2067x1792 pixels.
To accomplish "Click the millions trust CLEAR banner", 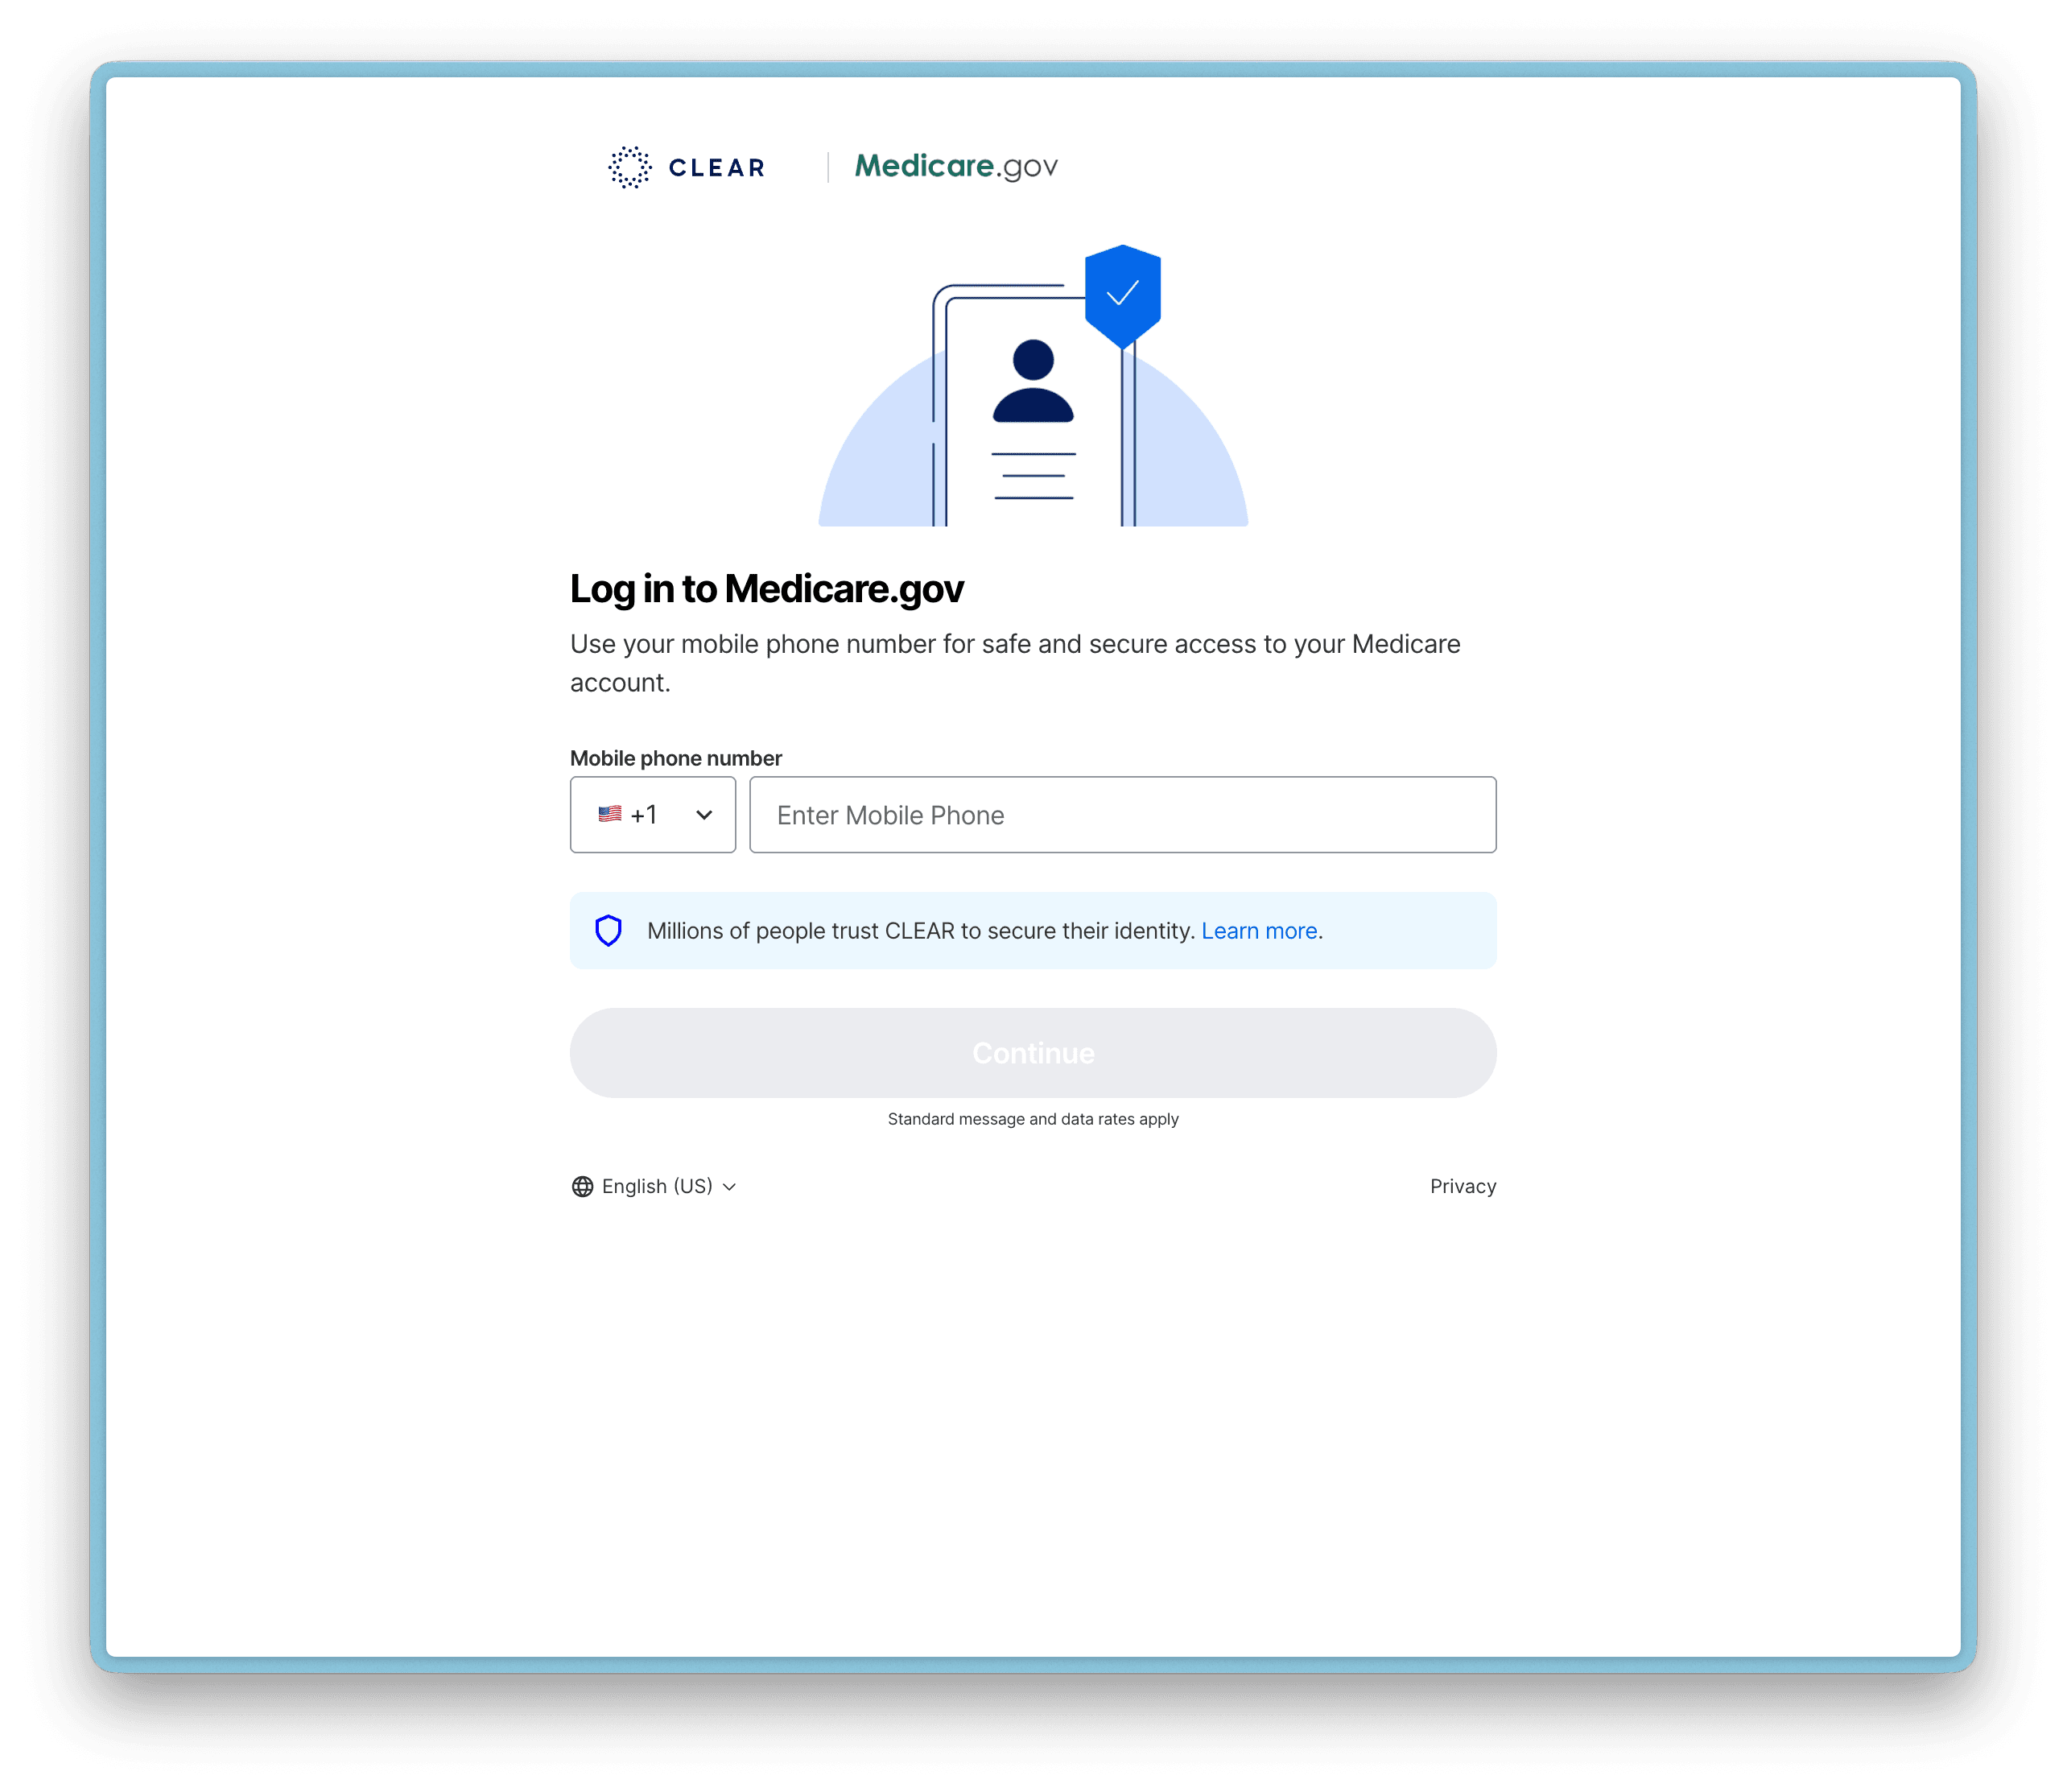I will tap(1033, 930).
